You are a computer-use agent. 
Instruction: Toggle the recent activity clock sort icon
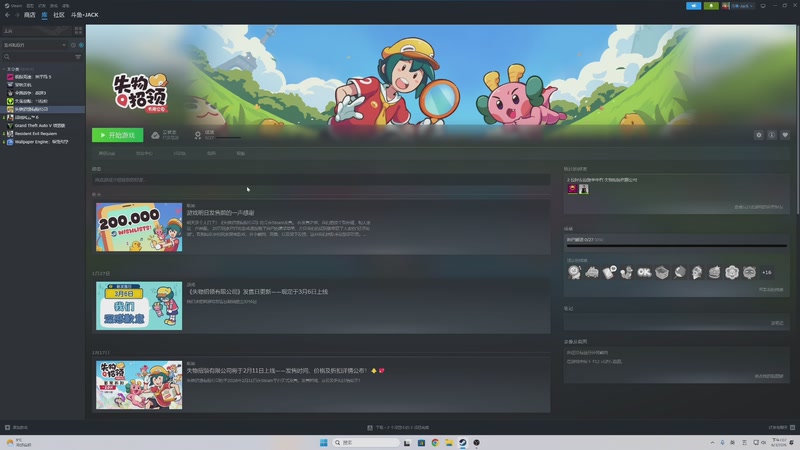(73, 45)
